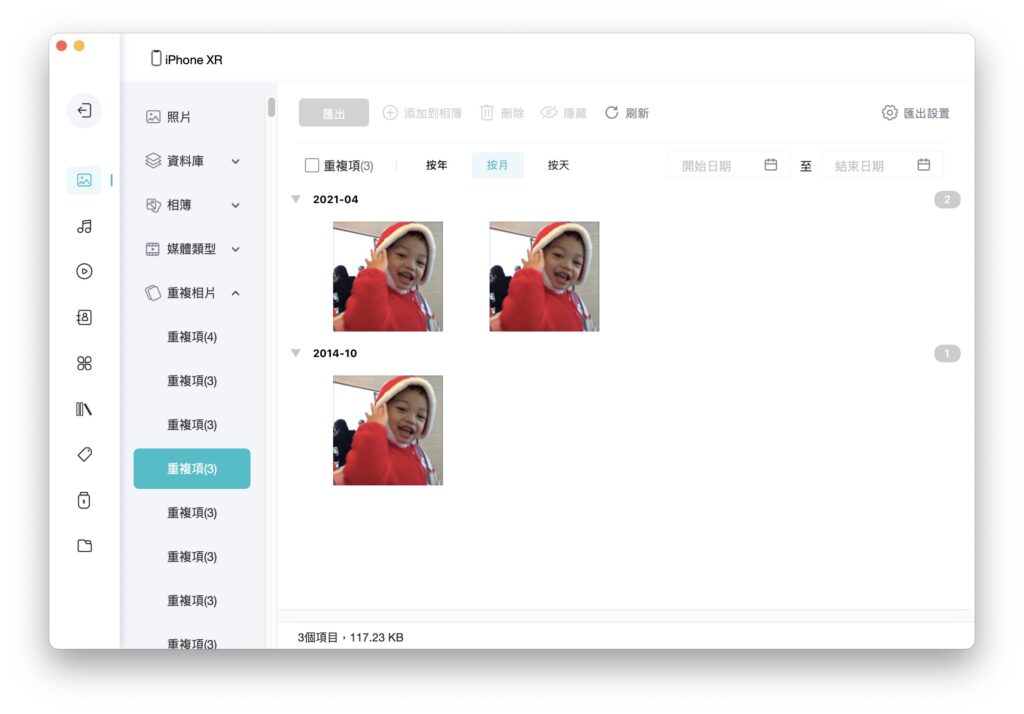Click the 重複相片 icon in sidebar
The width and height of the screenshot is (1024, 714).
[x=152, y=293]
